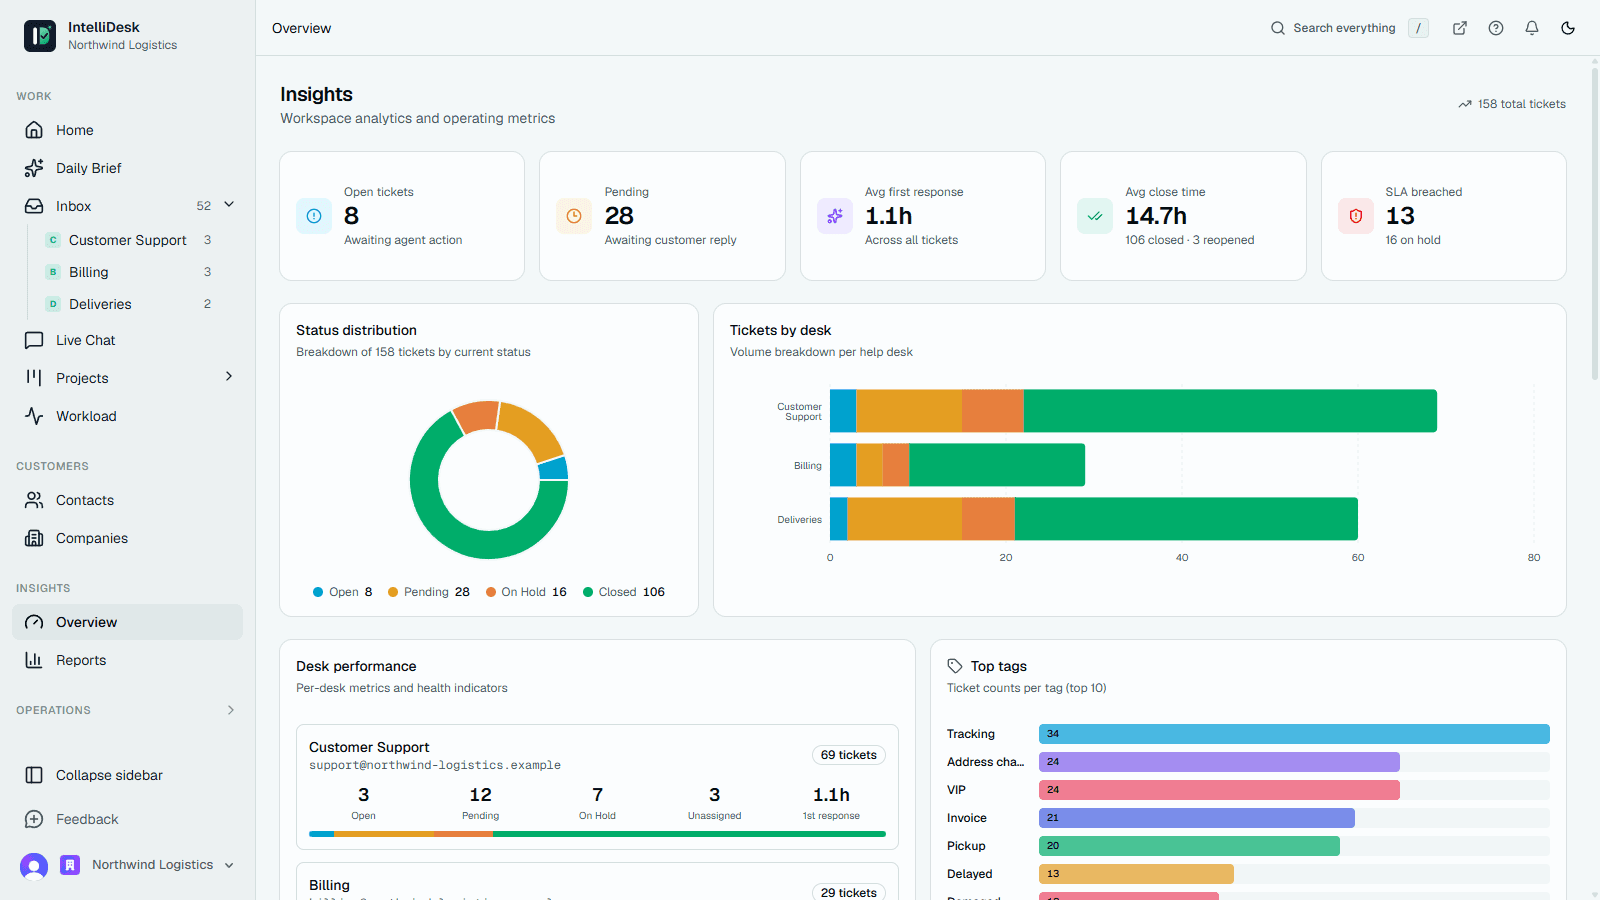Viewport: 1600px width, 900px height.
Task: Click the Top tags tag icon
Action: (955, 666)
